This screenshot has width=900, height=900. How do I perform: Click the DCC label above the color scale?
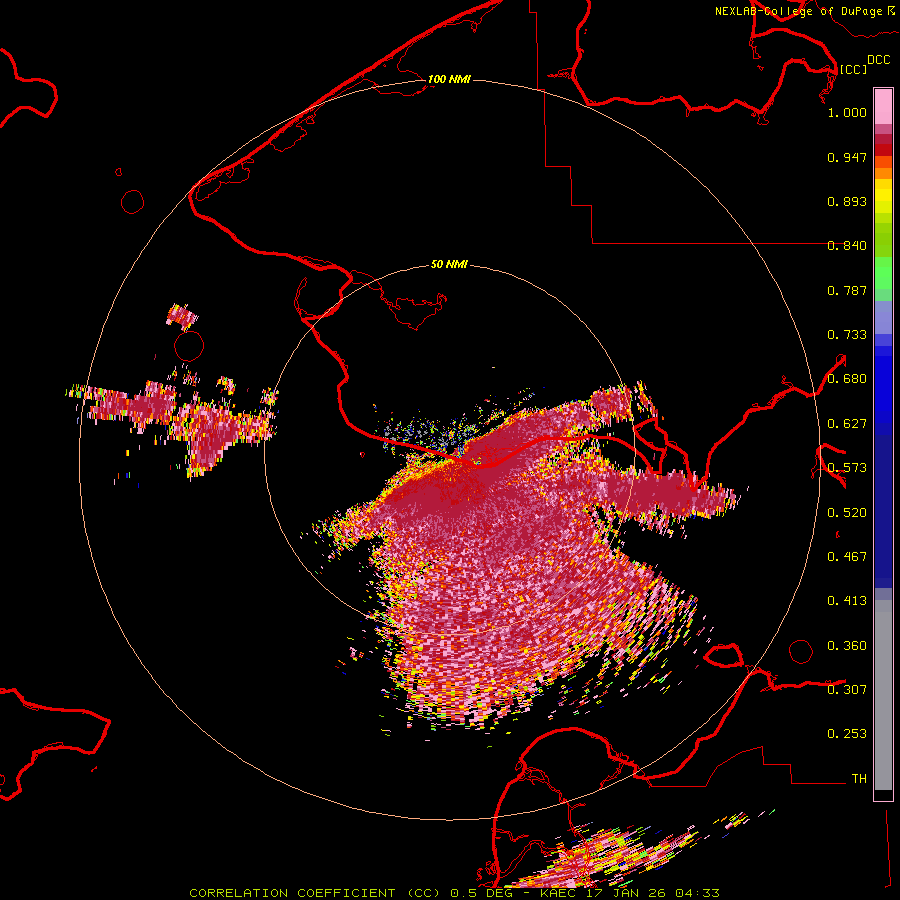(878, 59)
